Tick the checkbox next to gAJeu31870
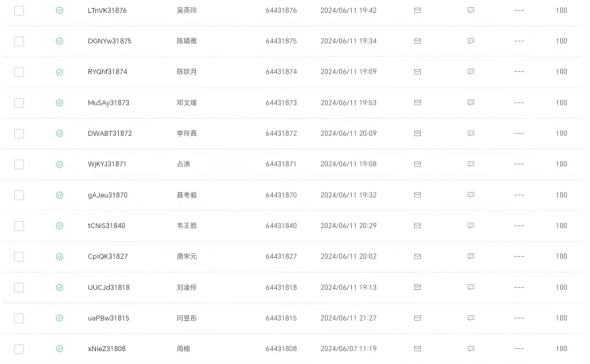The image size is (590, 364). [x=19, y=195]
